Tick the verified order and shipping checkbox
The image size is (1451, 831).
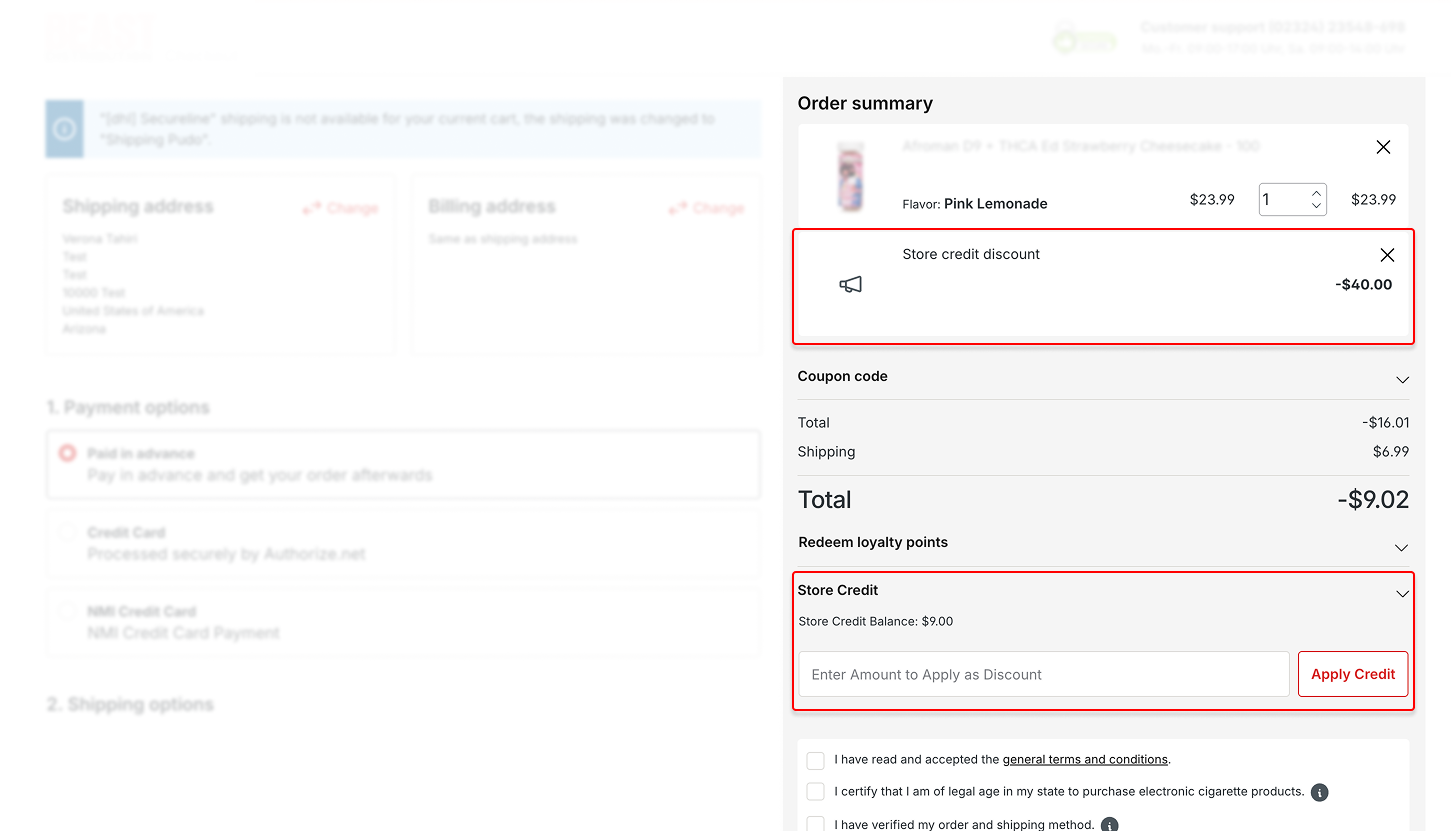(x=816, y=824)
